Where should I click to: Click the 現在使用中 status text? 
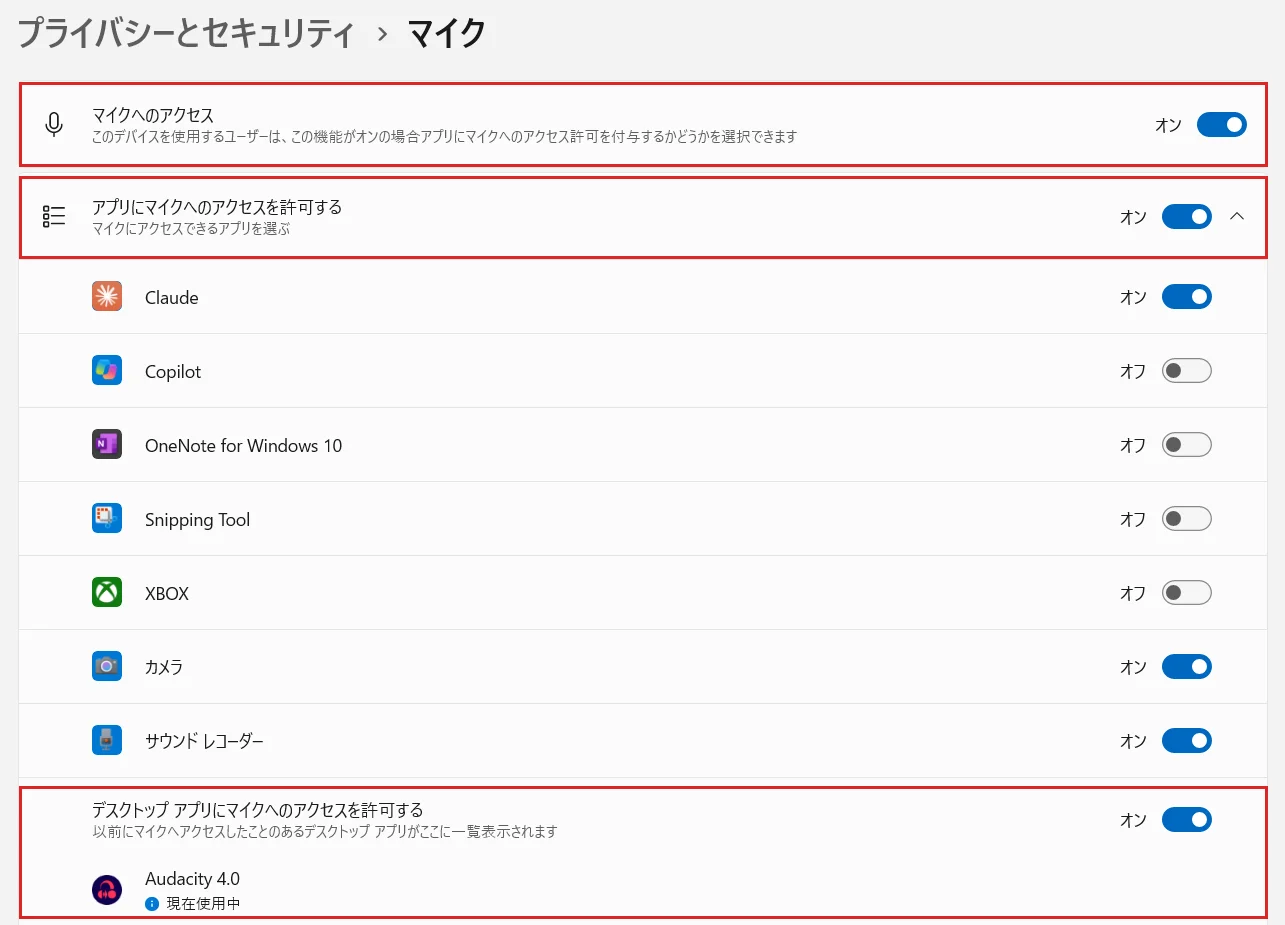tap(203, 904)
